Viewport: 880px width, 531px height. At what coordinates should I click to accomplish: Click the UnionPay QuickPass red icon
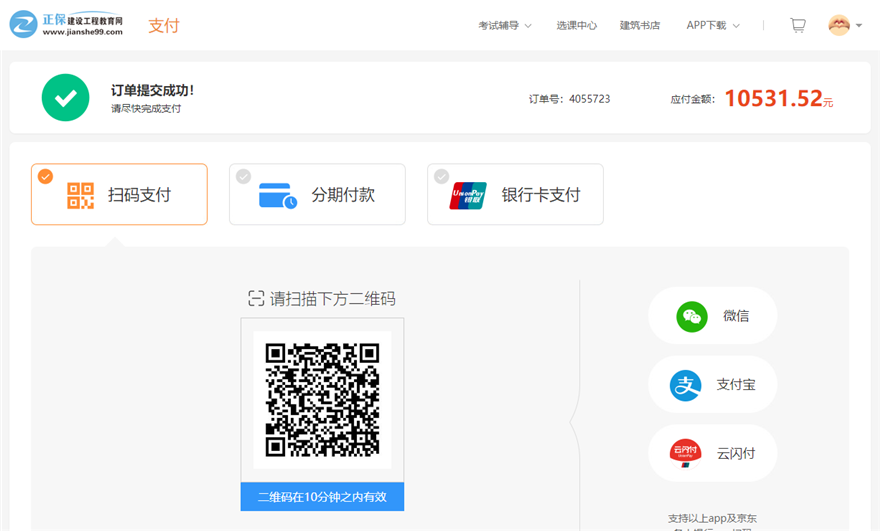(686, 453)
